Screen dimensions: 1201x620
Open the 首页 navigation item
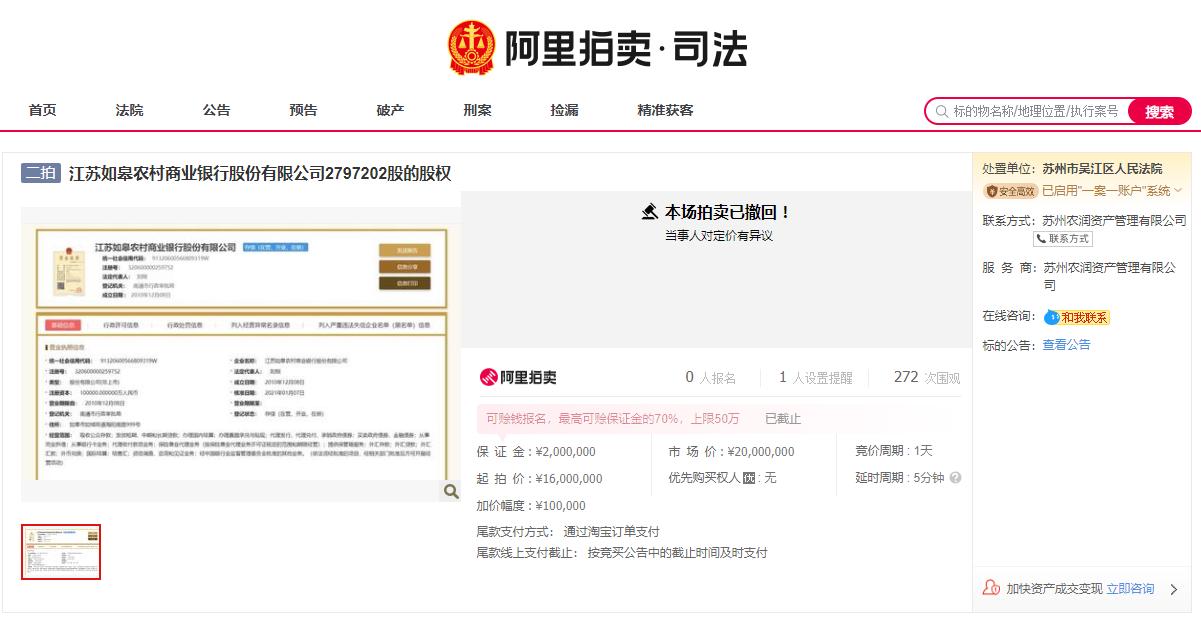point(42,110)
